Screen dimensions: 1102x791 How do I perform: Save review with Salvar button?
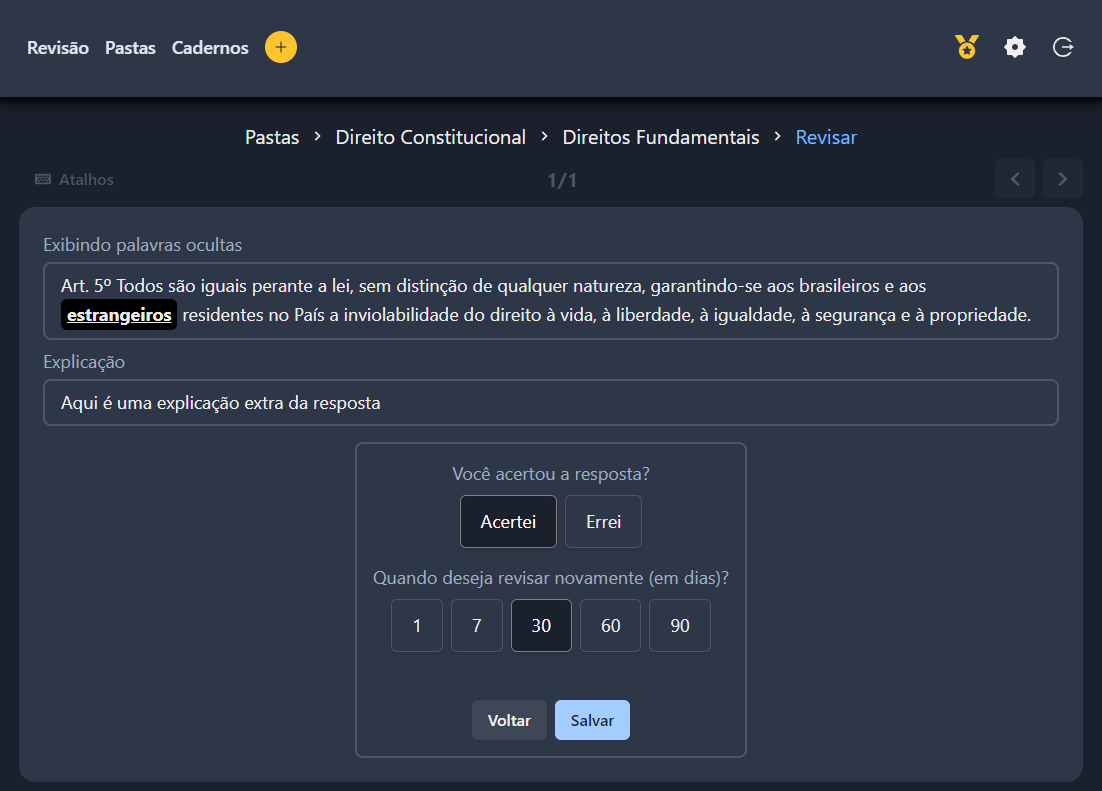(x=592, y=720)
